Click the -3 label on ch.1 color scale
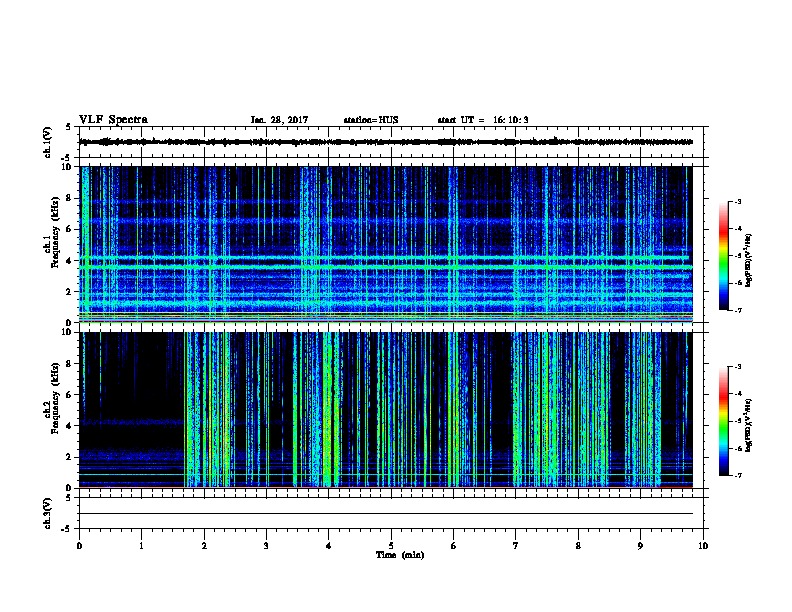The height and width of the screenshot is (612, 792). coord(737,201)
